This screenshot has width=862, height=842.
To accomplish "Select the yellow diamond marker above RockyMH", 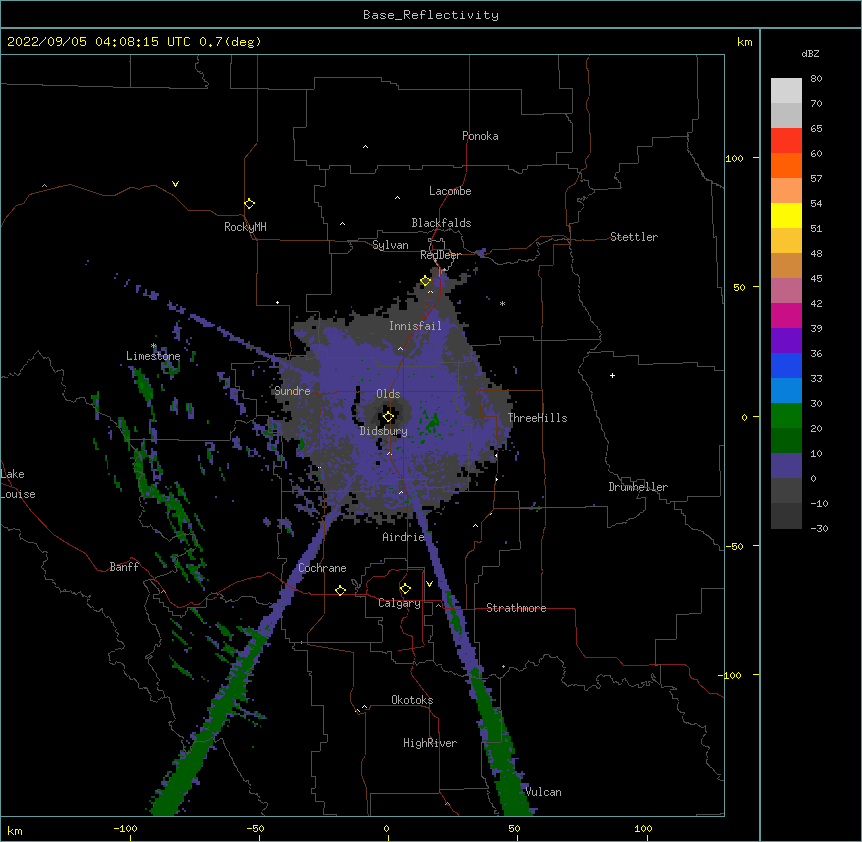I will [249, 203].
